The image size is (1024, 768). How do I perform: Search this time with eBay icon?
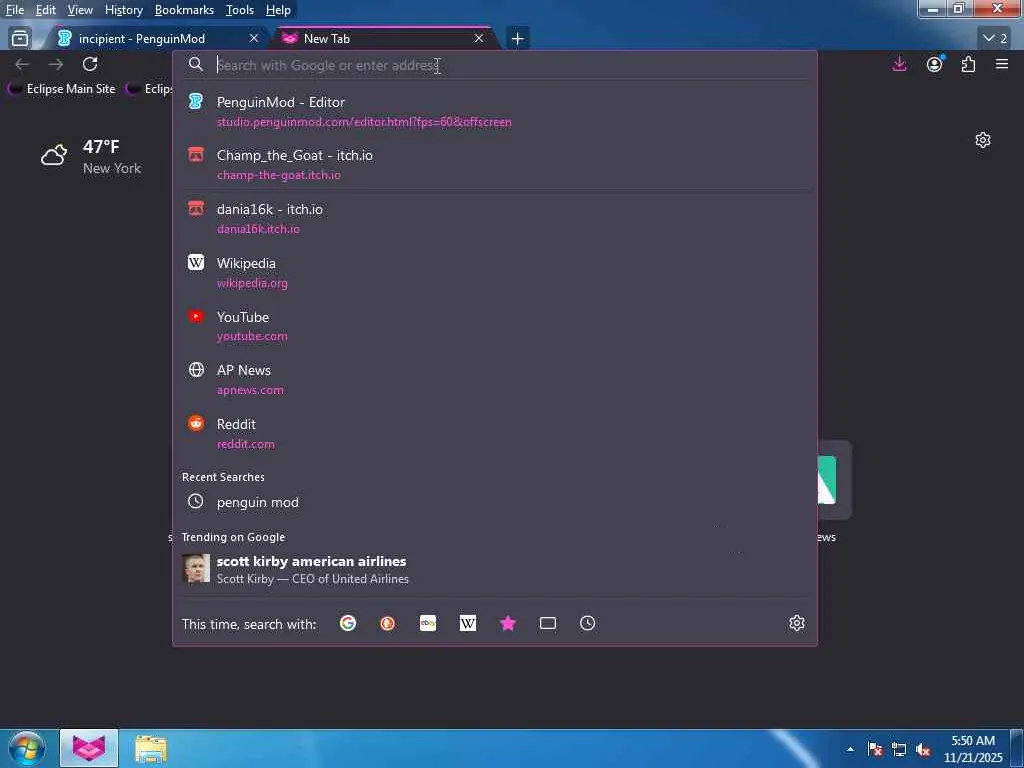pyautogui.click(x=428, y=624)
